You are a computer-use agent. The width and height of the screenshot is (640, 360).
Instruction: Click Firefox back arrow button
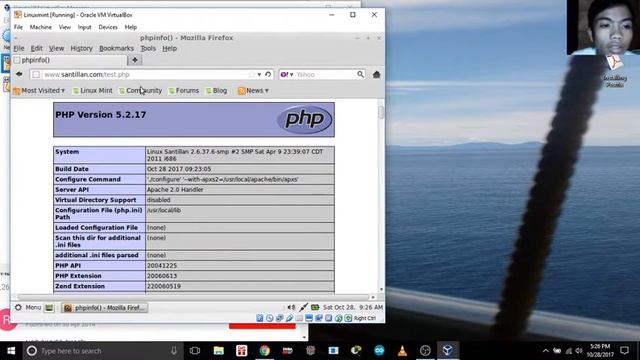pyautogui.click(x=19, y=74)
